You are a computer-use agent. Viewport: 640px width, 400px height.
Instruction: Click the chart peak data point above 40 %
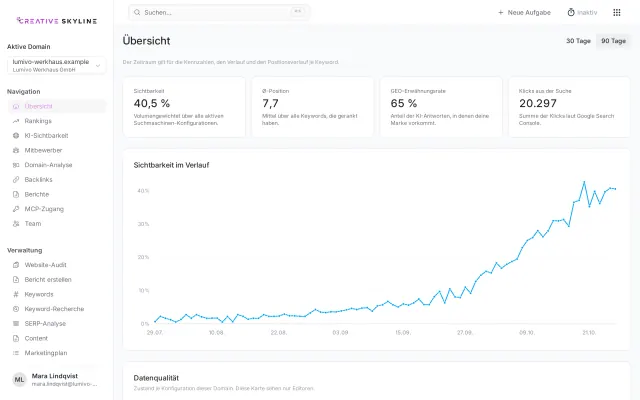(584, 182)
